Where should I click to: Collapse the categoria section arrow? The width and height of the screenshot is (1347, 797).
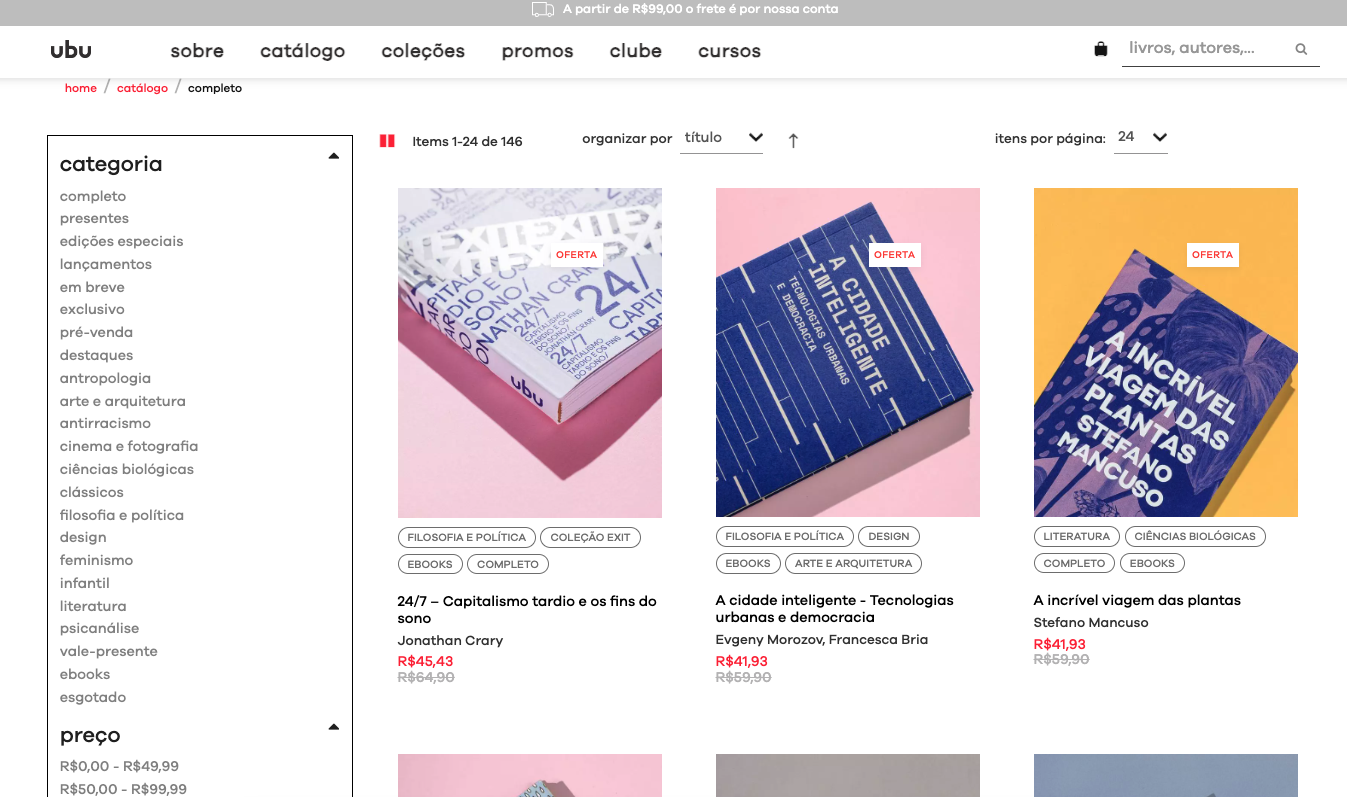[334, 156]
